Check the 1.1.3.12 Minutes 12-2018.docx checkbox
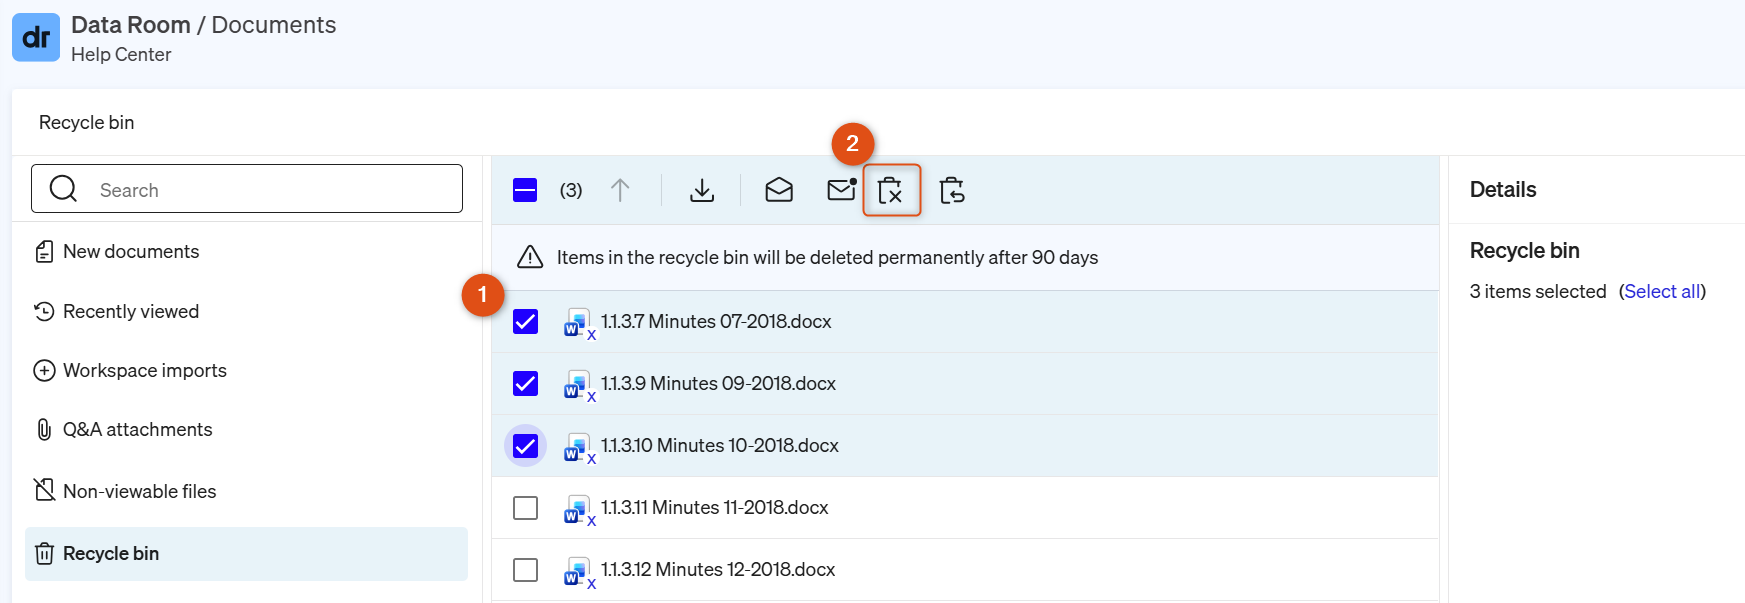The height and width of the screenshot is (603, 1745). coord(525,569)
